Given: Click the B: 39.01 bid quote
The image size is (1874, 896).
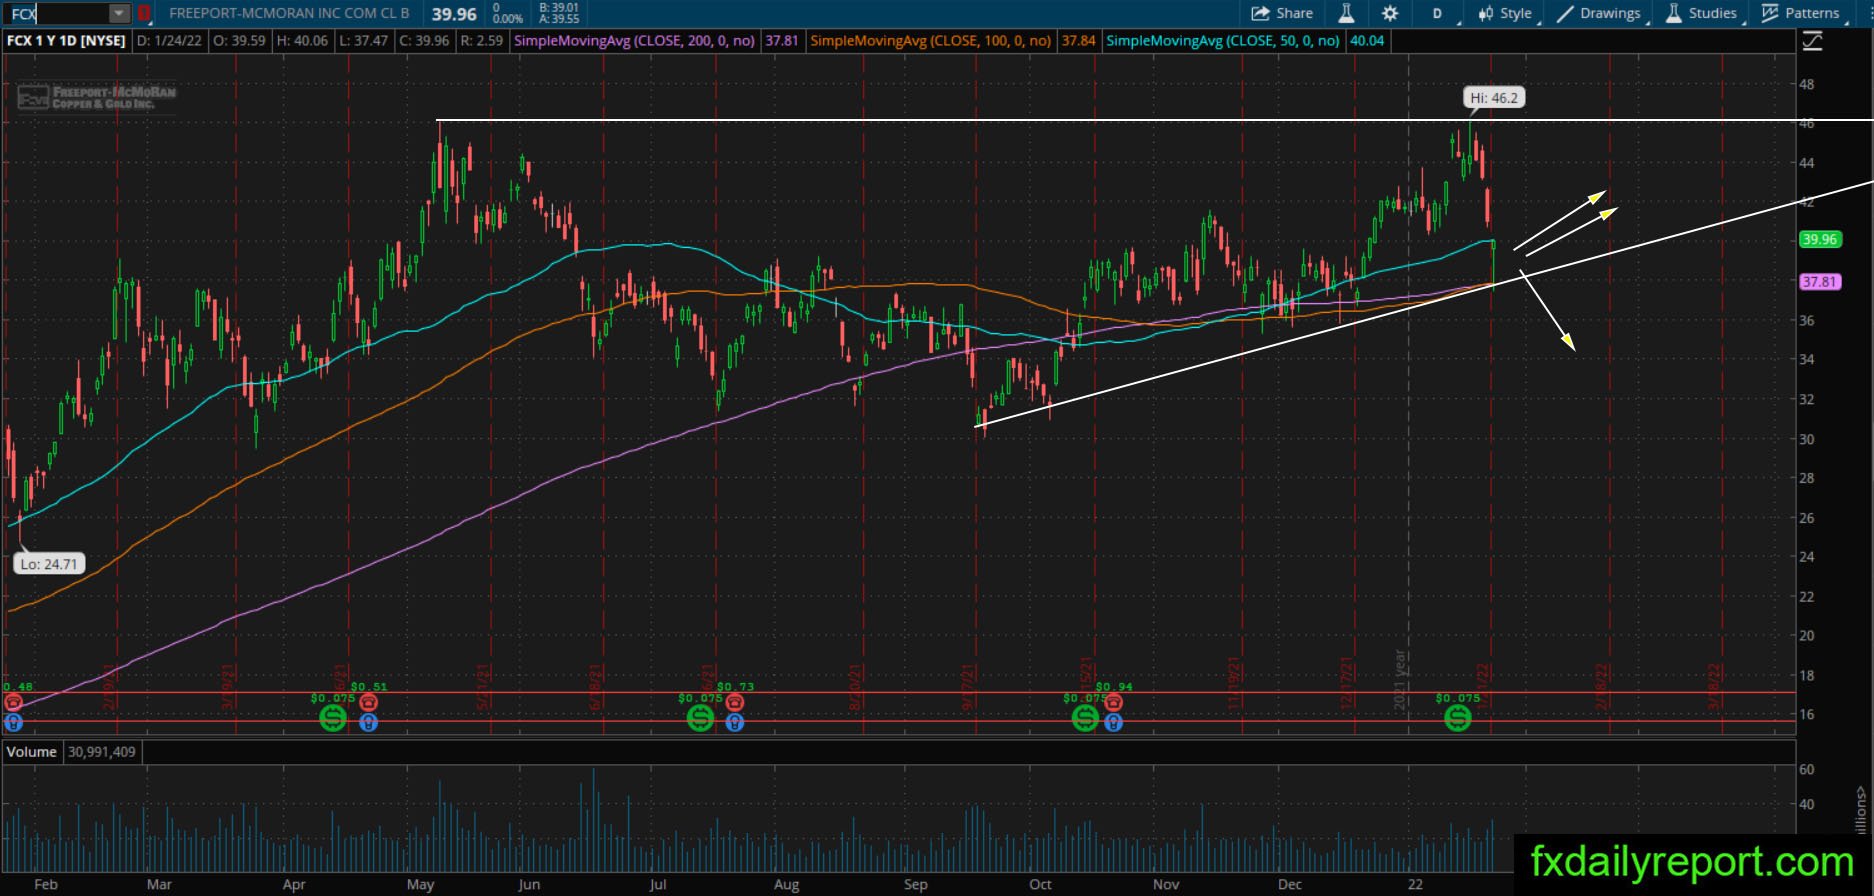Looking at the screenshot, I should tap(559, 8).
